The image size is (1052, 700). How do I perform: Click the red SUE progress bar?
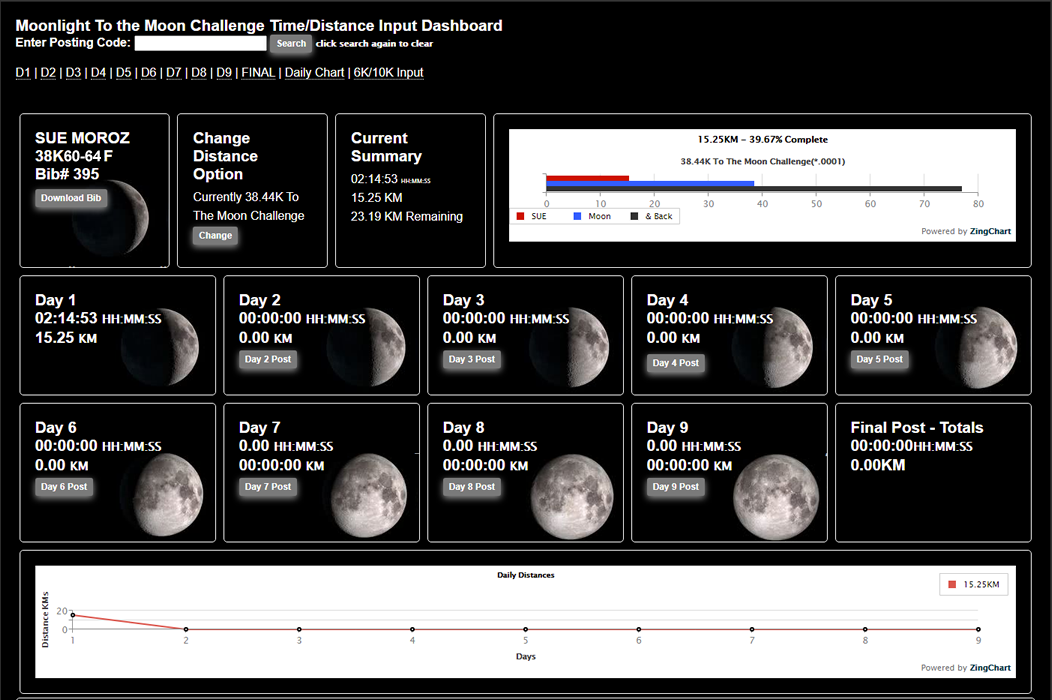[x=588, y=179]
